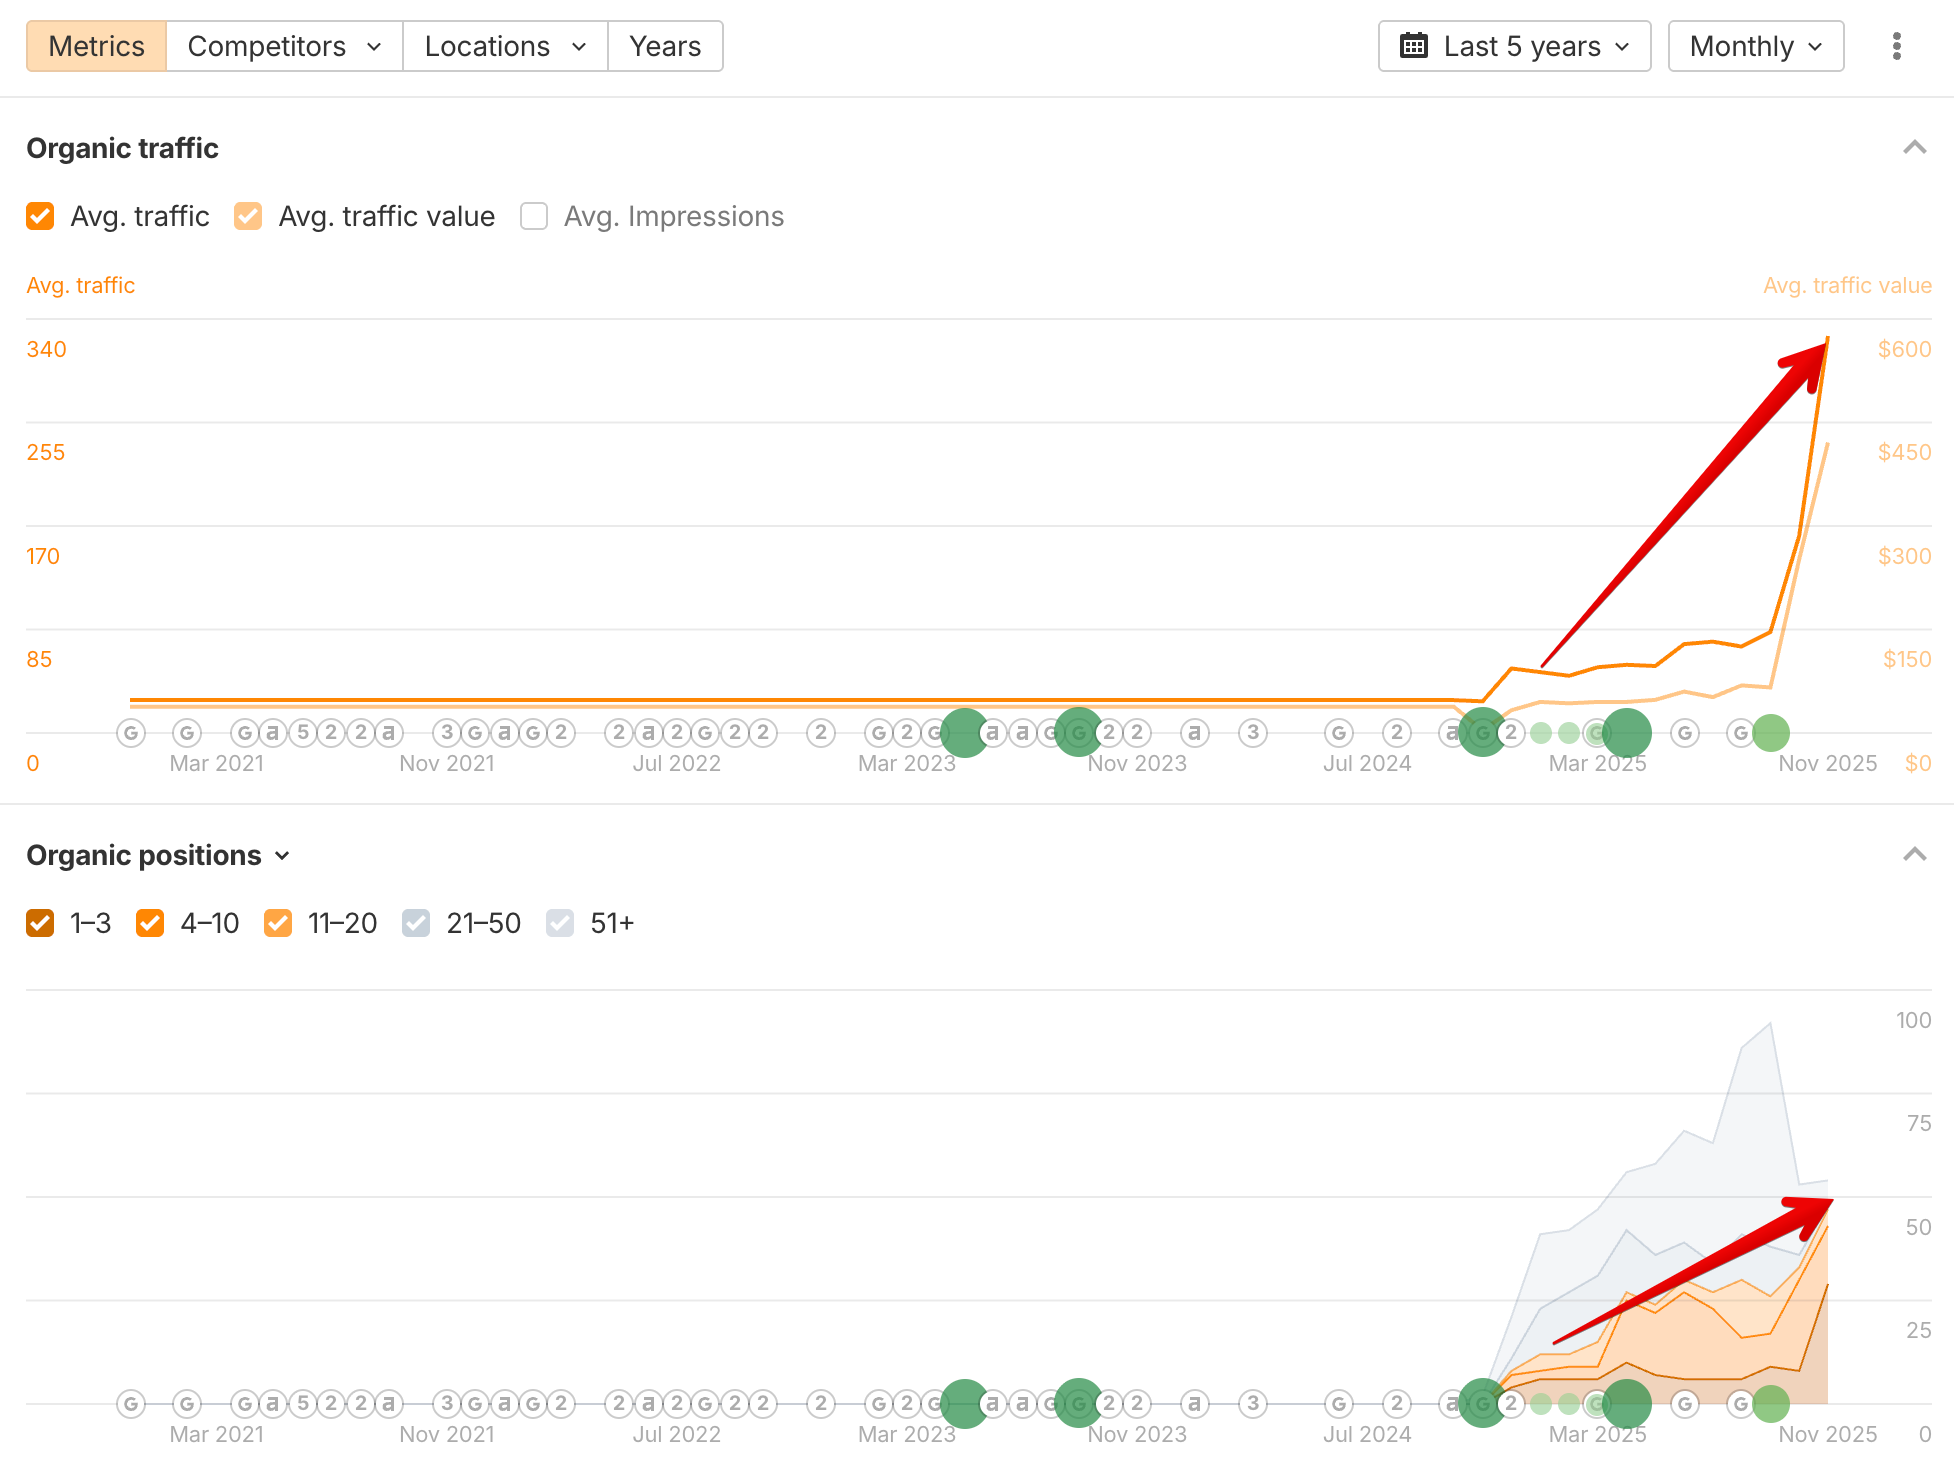
Task: Select the Years tab
Action: (x=665, y=46)
